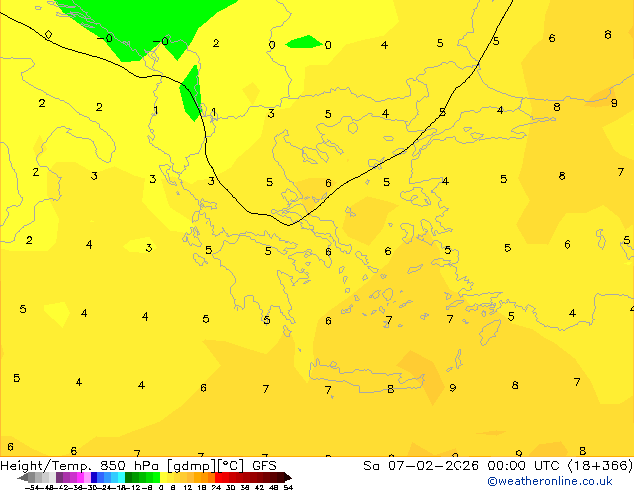Image resolution: width=634 pixels, height=490 pixels.
Task: Pick the cyan legend swatch
Action: (x=122, y=477)
